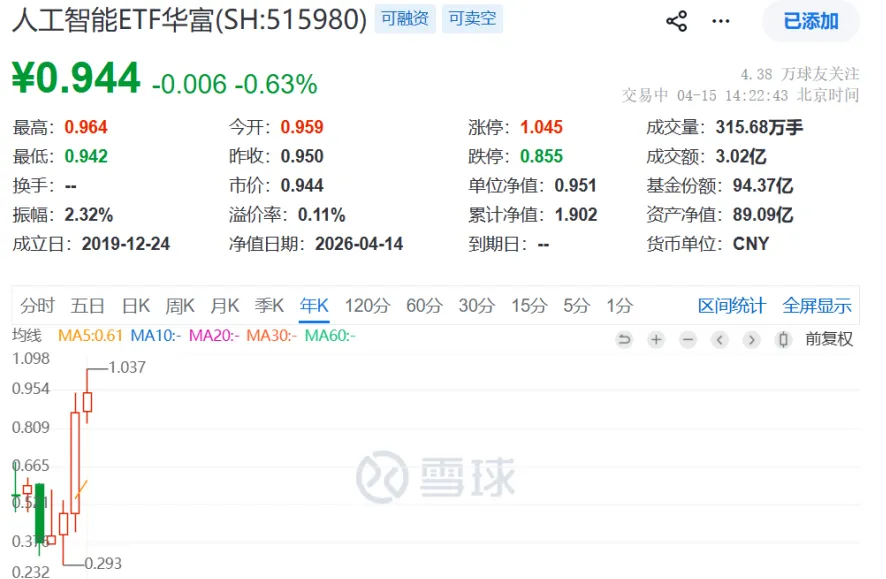Click the chart undo/reset icon

coord(624,339)
